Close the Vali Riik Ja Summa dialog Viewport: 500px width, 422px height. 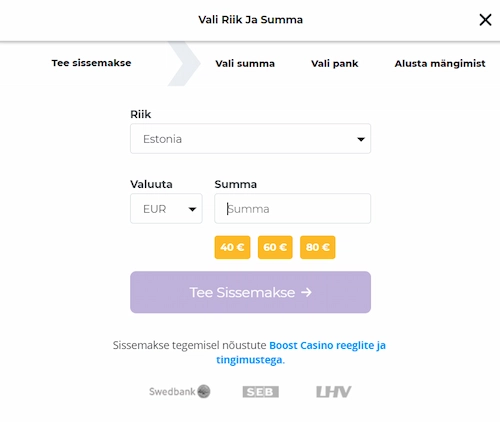click(485, 20)
